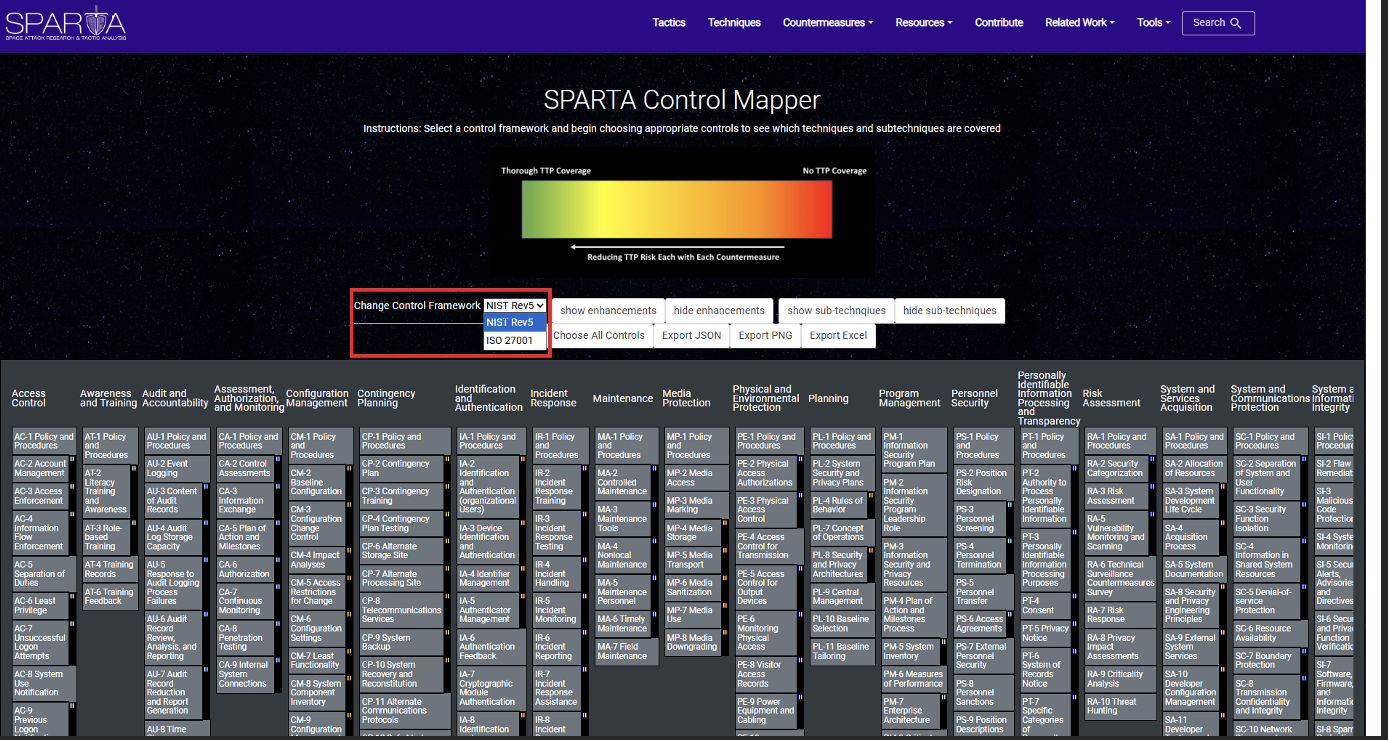Click the Choose All Controls button
Screen dimensions: 1388x740
pyautogui.click(x=599, y=335)
